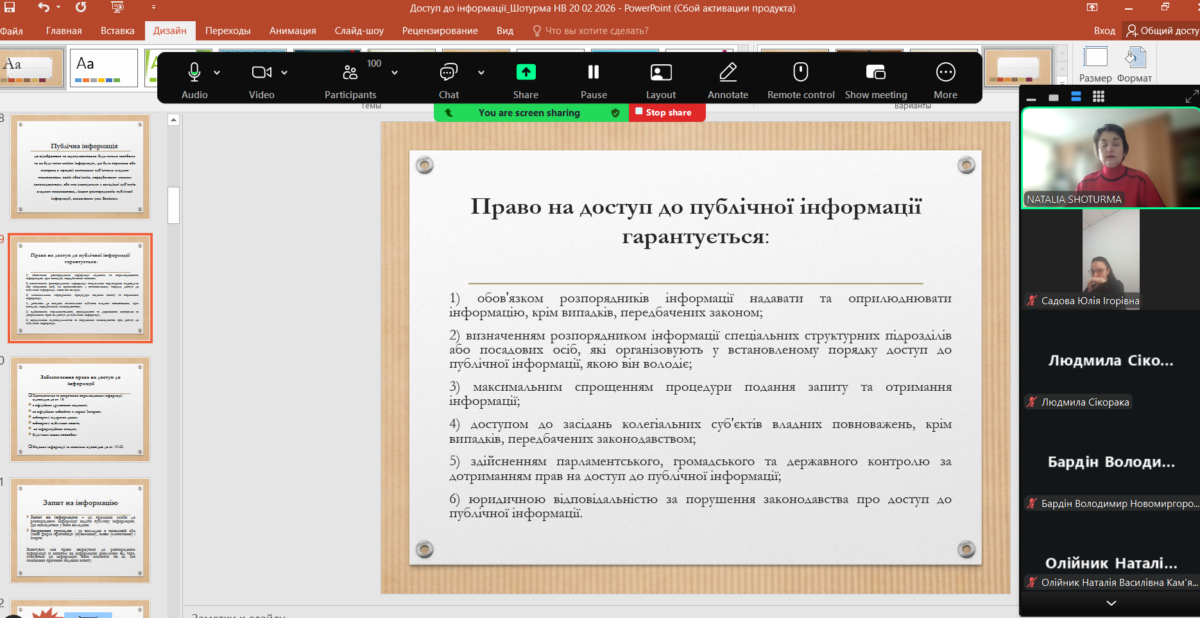Expand video options arrow next to camera
Screen dimensions: 1200x618
285,72
